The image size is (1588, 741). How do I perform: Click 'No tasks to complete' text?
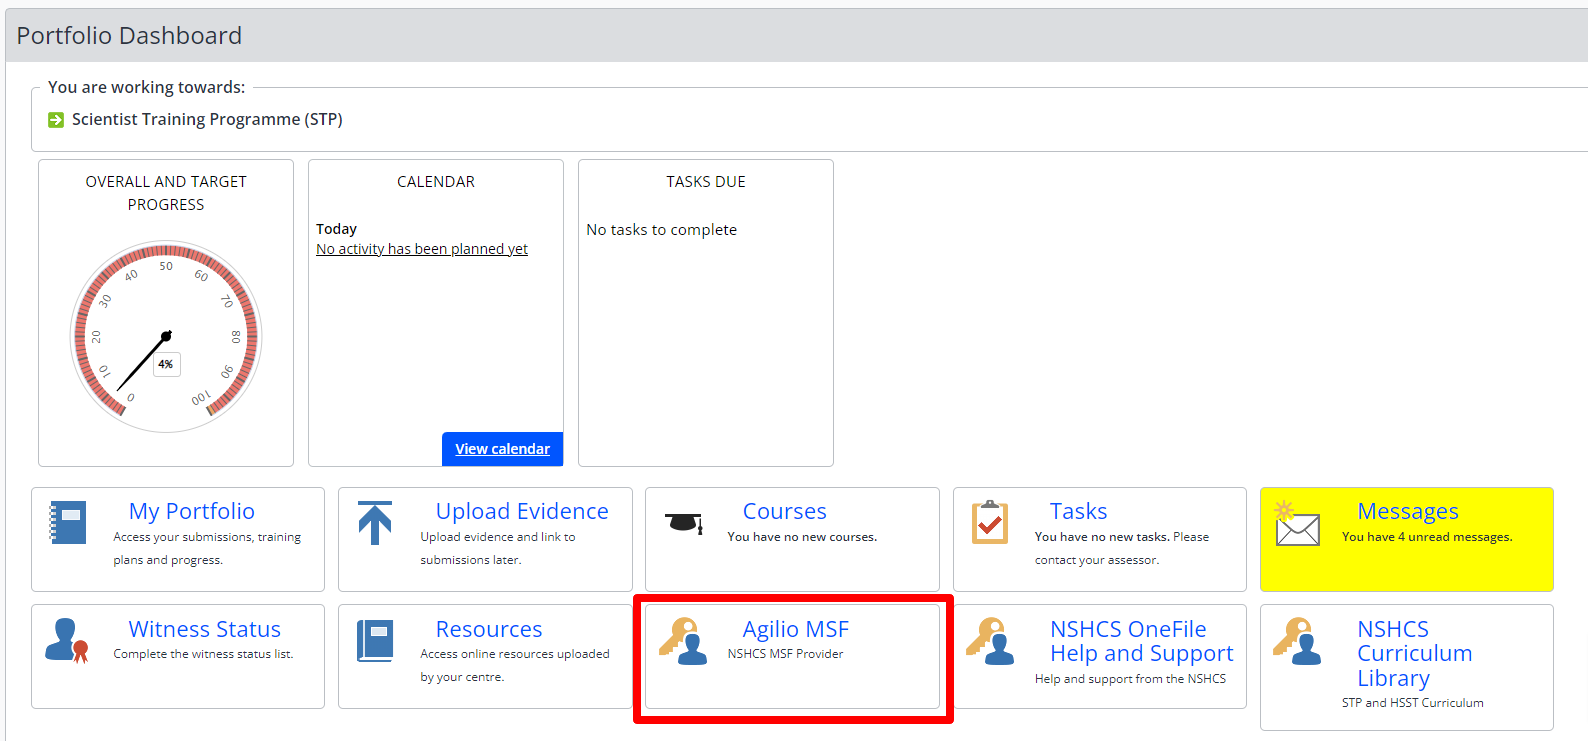click(x=661, y=230)
